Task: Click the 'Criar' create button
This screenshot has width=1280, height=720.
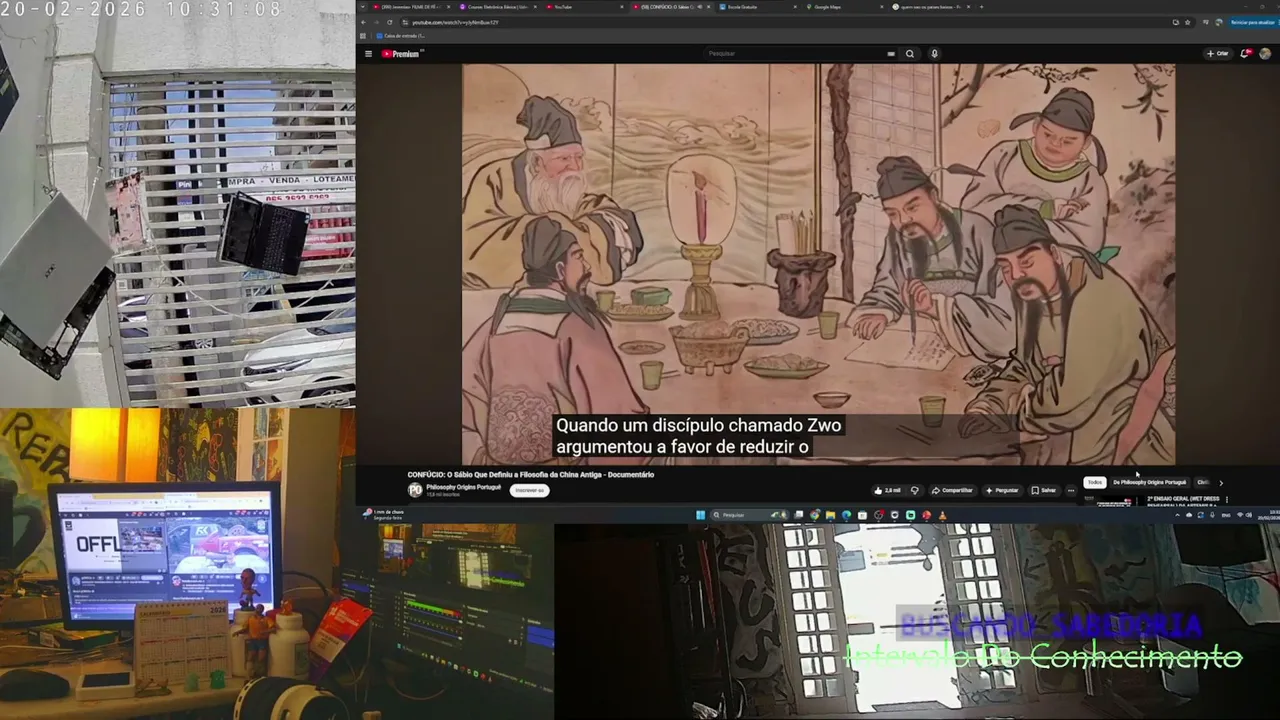Action: point(1217,54)
